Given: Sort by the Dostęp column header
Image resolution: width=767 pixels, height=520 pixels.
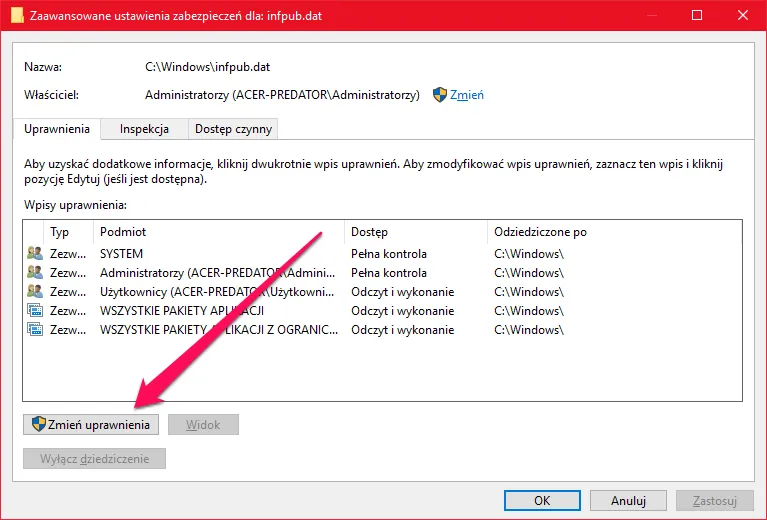Looking at the screenshot, I should pyautogui.click(x=416, y=232).
